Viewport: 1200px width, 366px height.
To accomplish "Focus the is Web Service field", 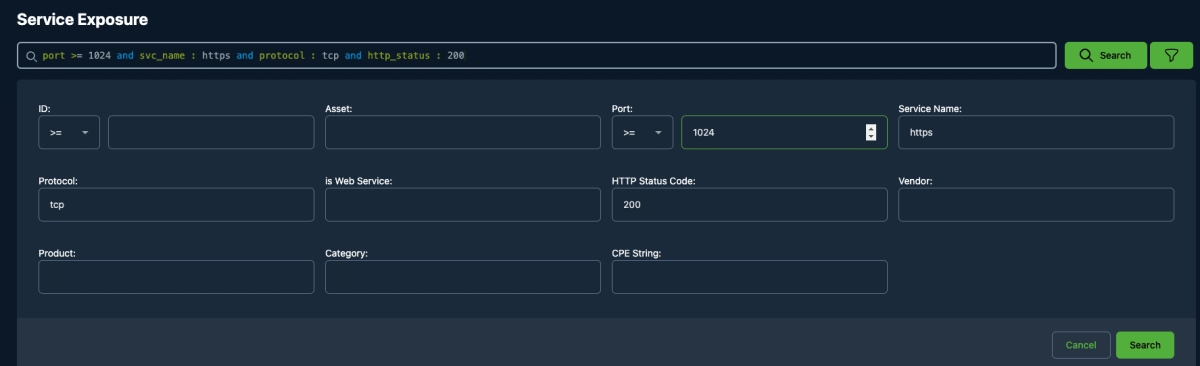I will click(463, 204).
